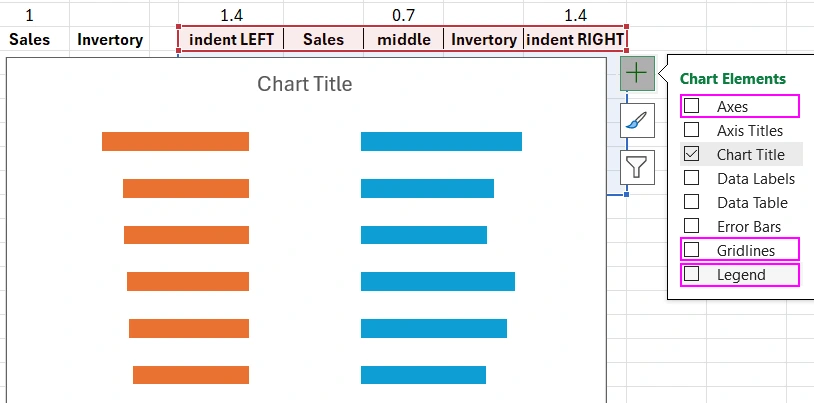The width and height of the screenshot is (814, 403).
Task: Select the 'indent RIGHT' header cell
Action: (575, 40)
